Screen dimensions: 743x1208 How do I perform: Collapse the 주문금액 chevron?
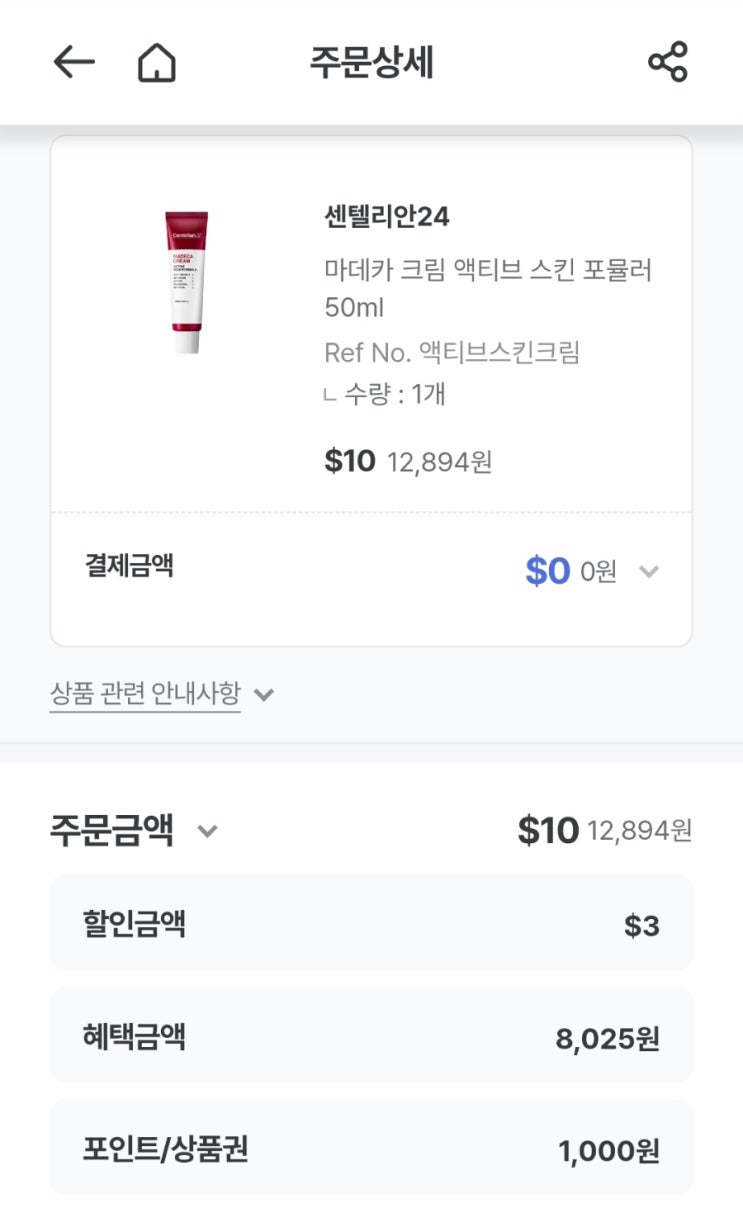click(207, 831)
